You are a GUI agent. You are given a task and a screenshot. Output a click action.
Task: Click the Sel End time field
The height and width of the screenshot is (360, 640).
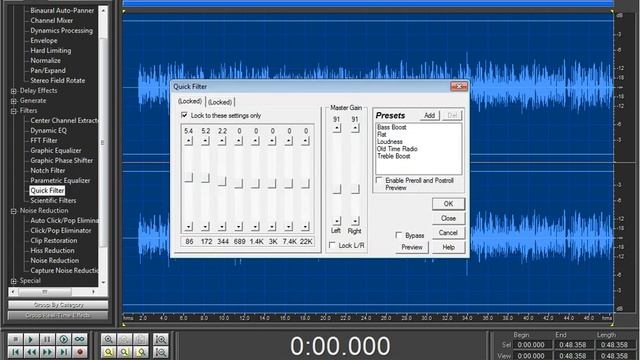pos(573,345)
